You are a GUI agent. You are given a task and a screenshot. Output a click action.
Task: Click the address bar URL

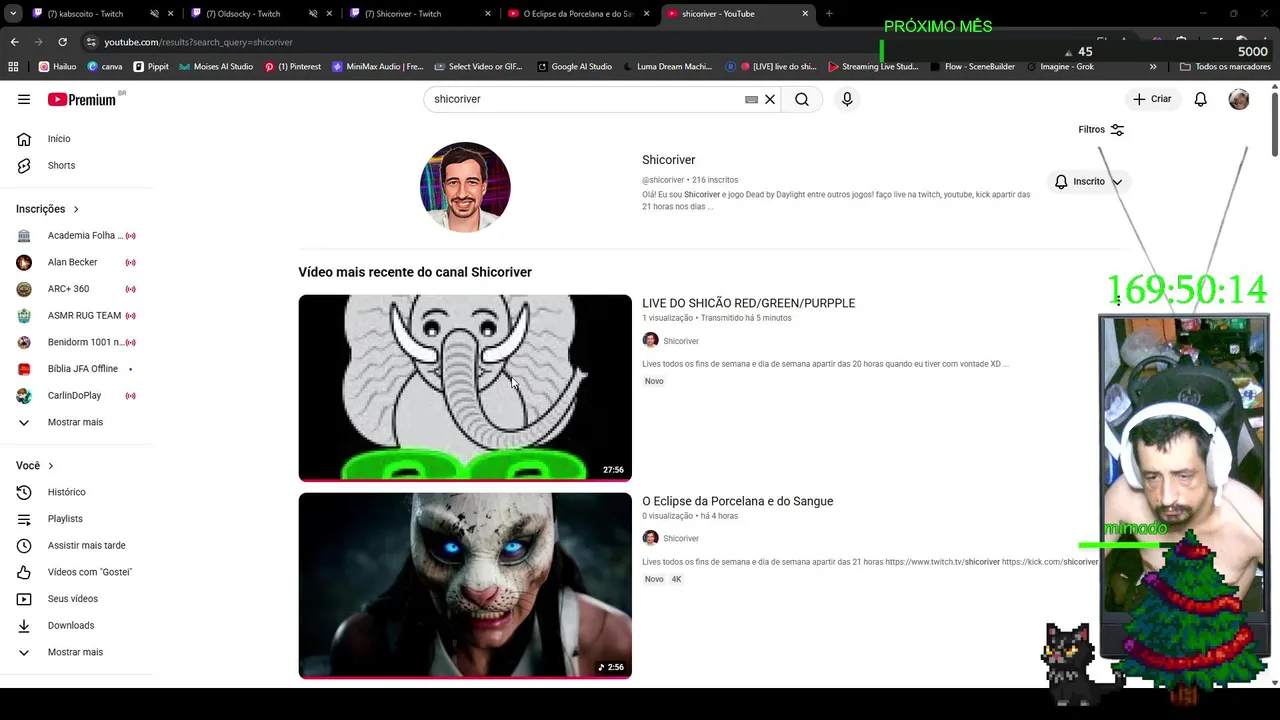pos(198,42)
